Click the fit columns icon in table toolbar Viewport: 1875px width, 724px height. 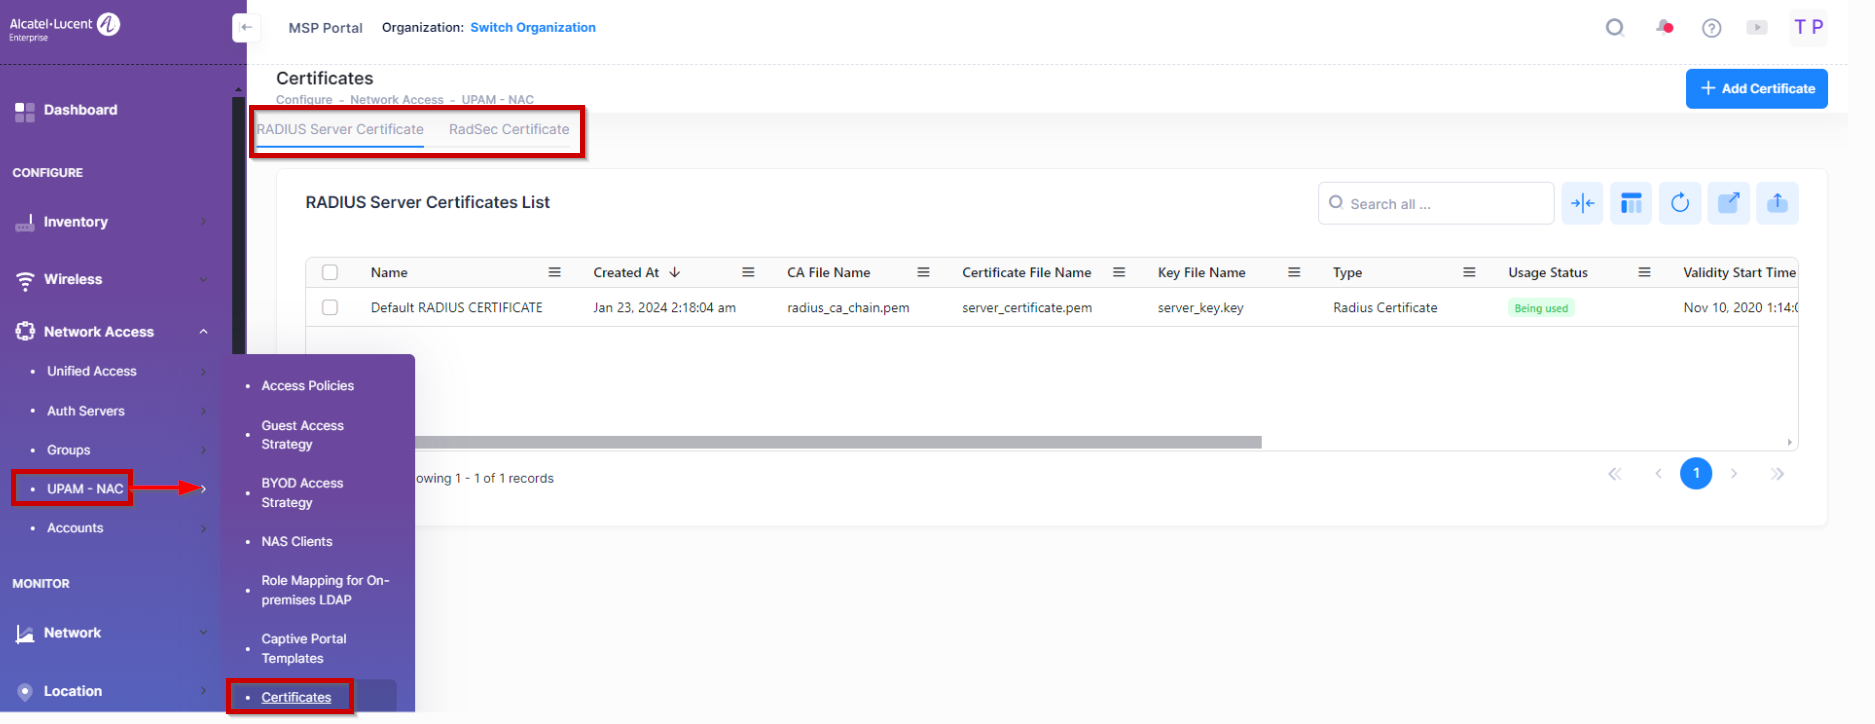[x=1582, y=203]
